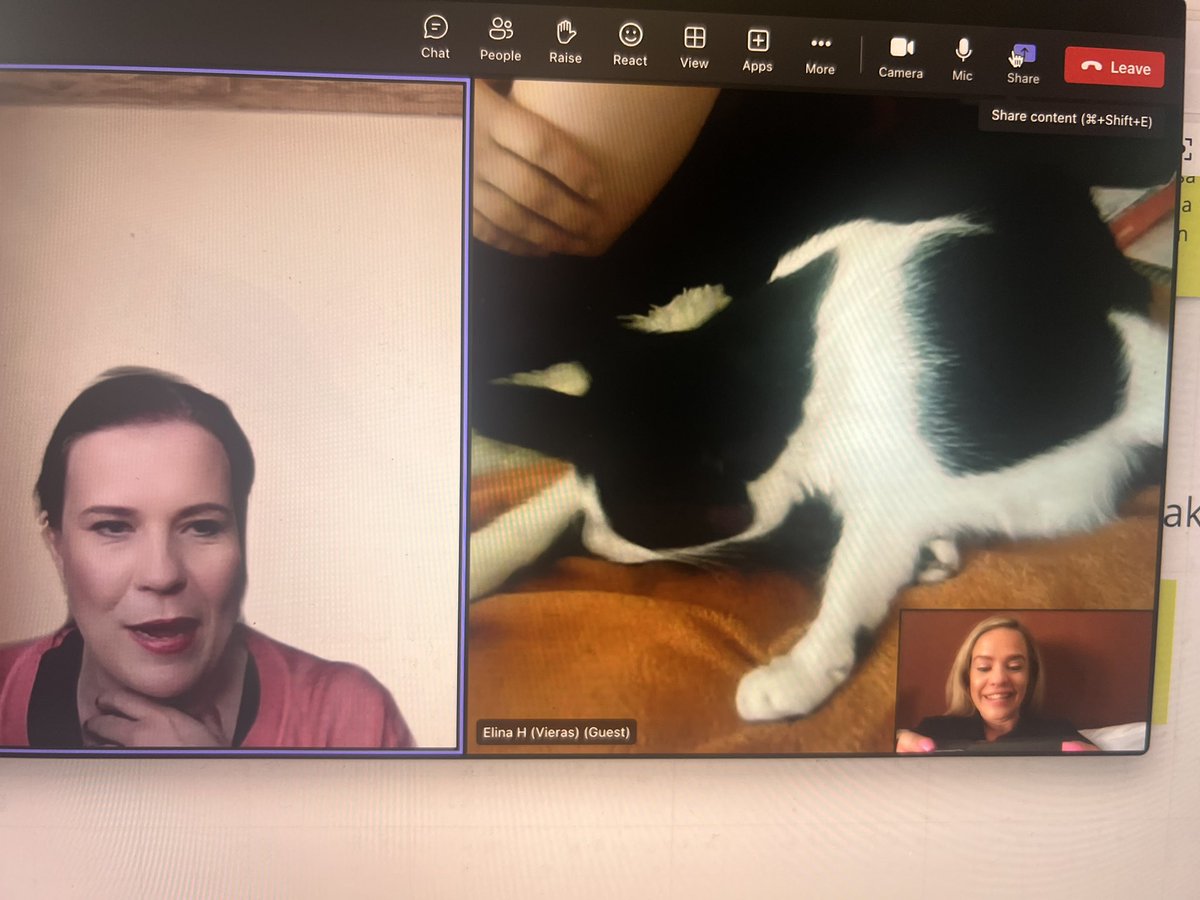Change the meeting View layout
Viewport: 1200px width, 900px height.
click(694, 47)
